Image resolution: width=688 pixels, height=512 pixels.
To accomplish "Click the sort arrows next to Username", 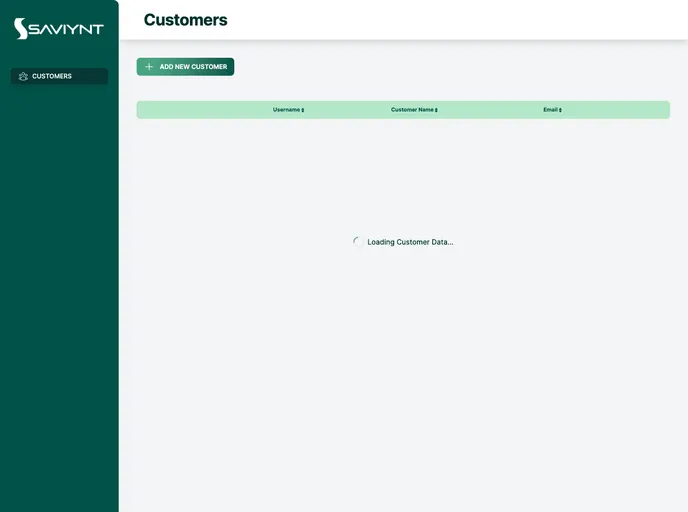I will [x=303, y=110].
